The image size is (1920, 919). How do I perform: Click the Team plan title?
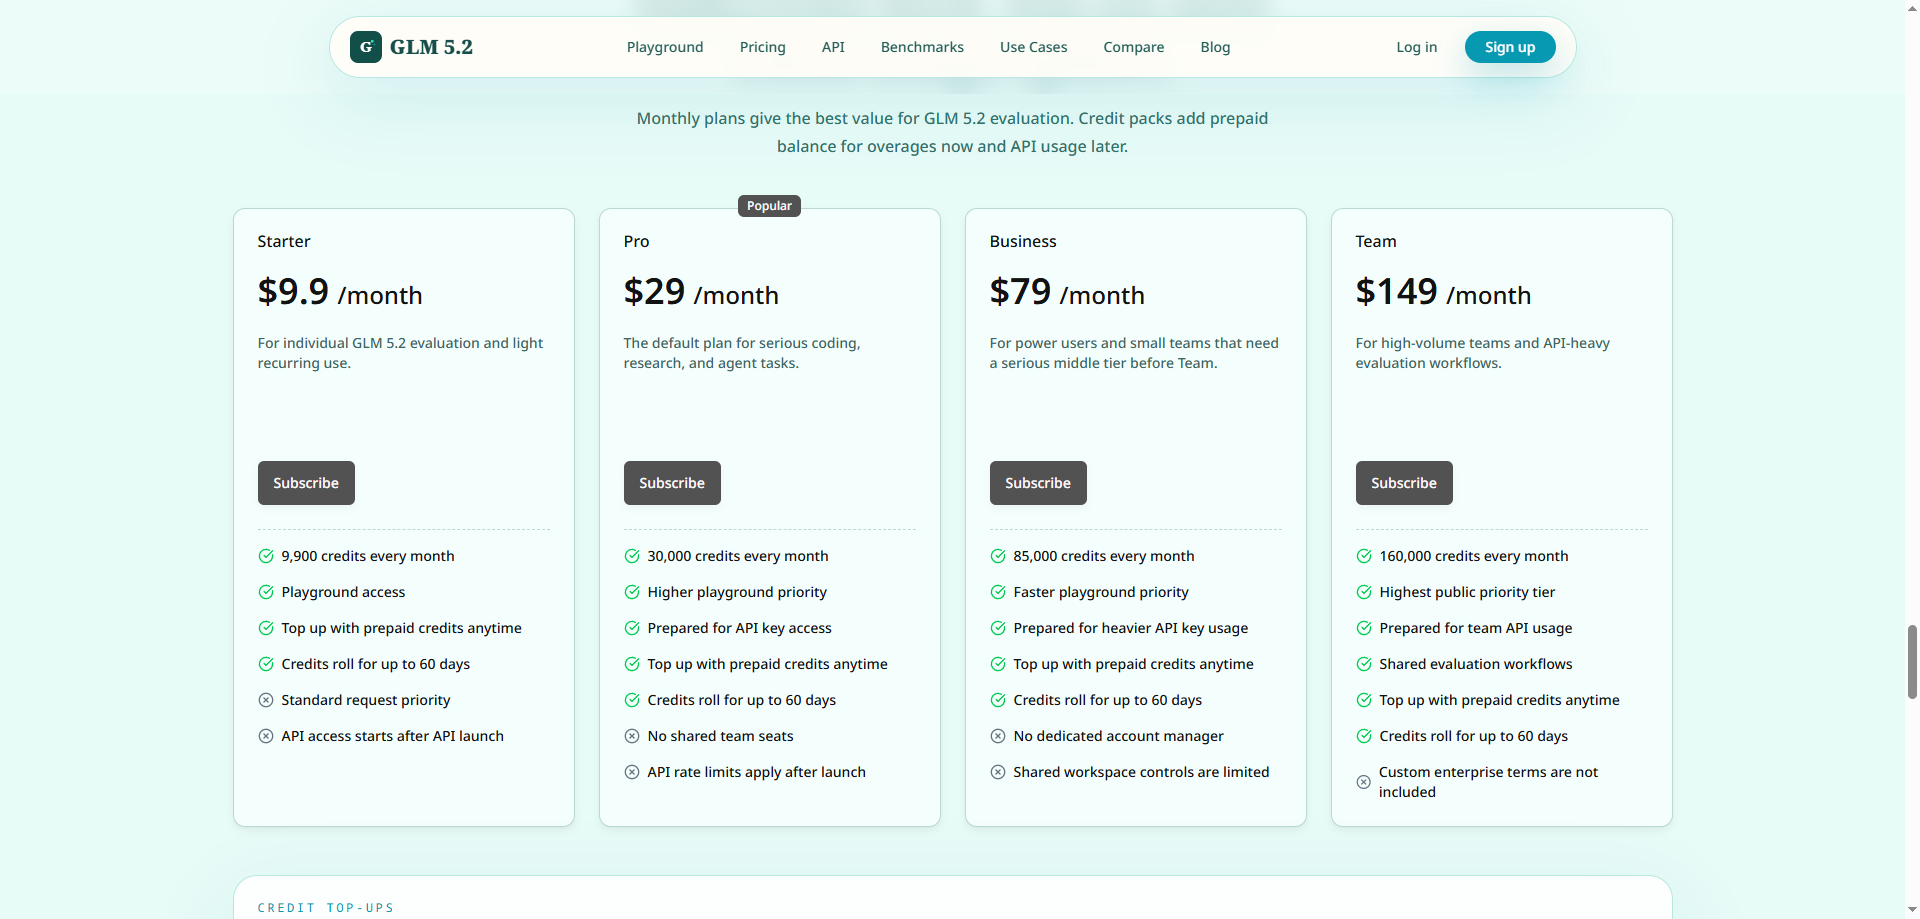click(1376, 241)
